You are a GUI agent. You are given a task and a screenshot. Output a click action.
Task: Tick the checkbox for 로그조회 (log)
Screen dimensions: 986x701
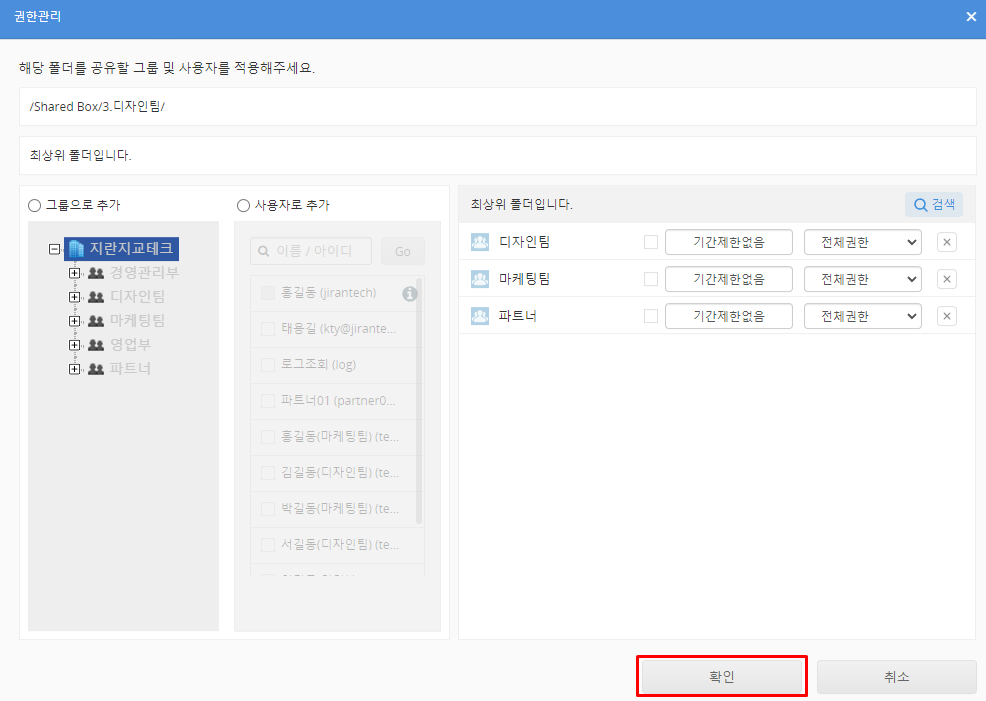click(268, 365)
